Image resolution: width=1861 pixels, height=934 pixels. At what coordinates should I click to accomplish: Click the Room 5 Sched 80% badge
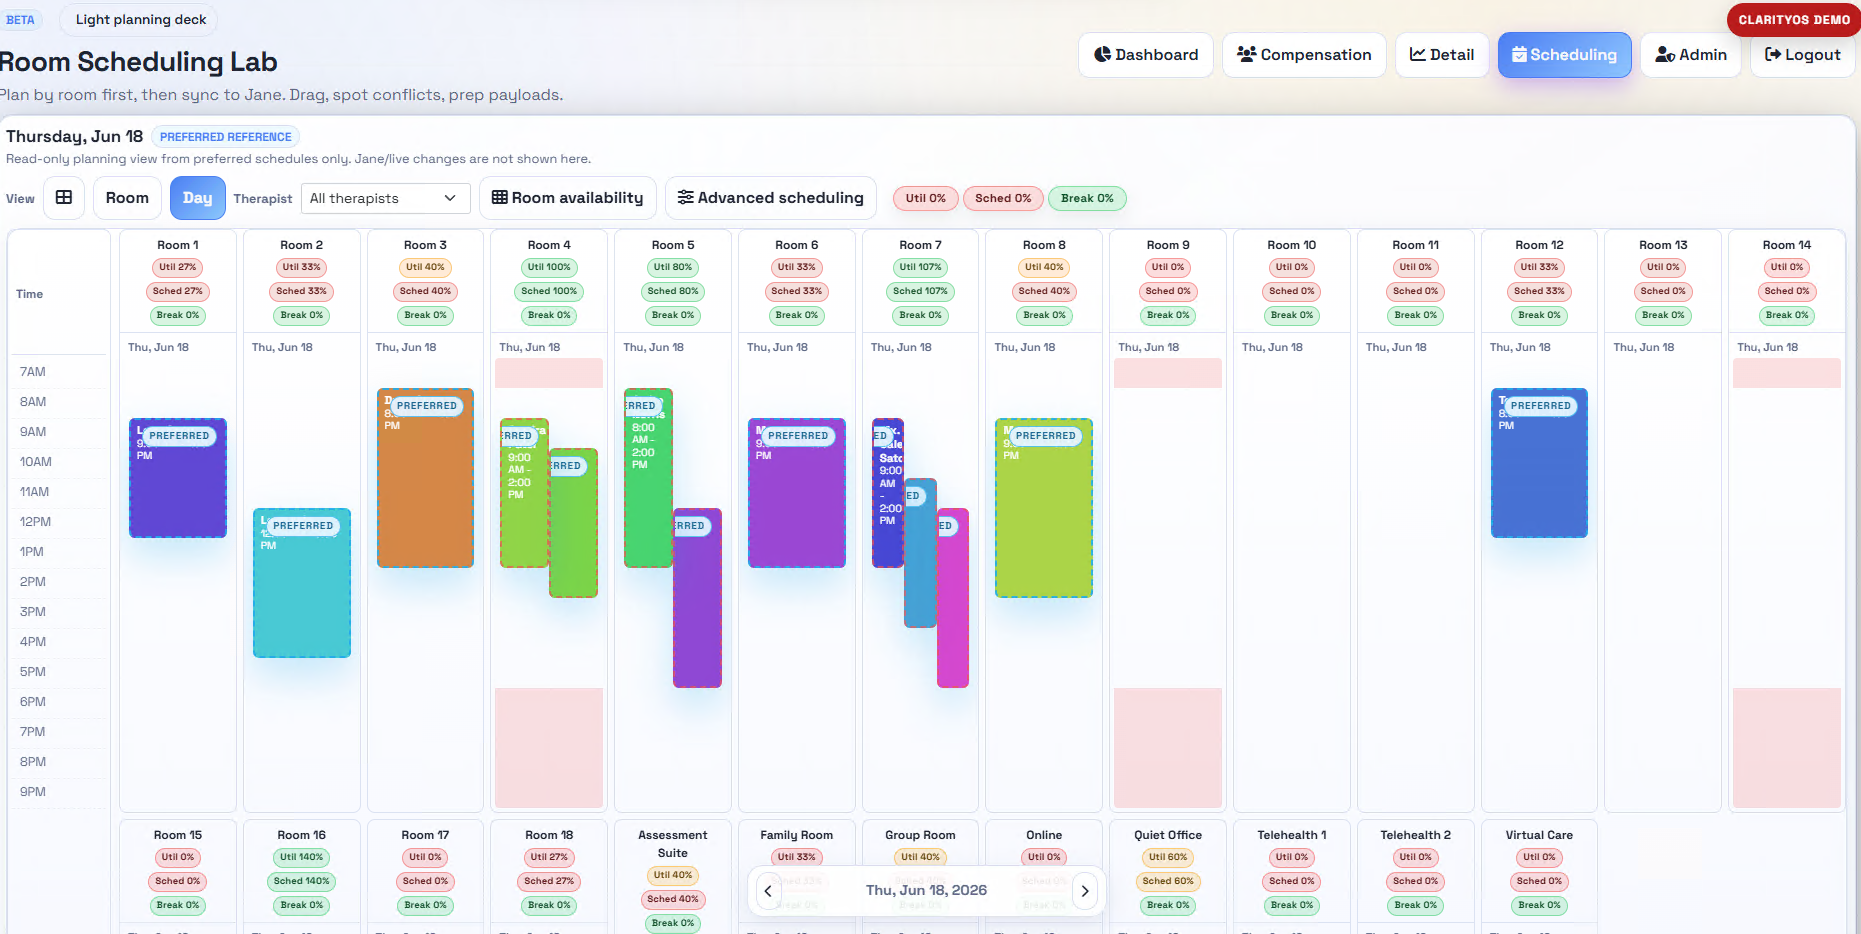(673, 291)
